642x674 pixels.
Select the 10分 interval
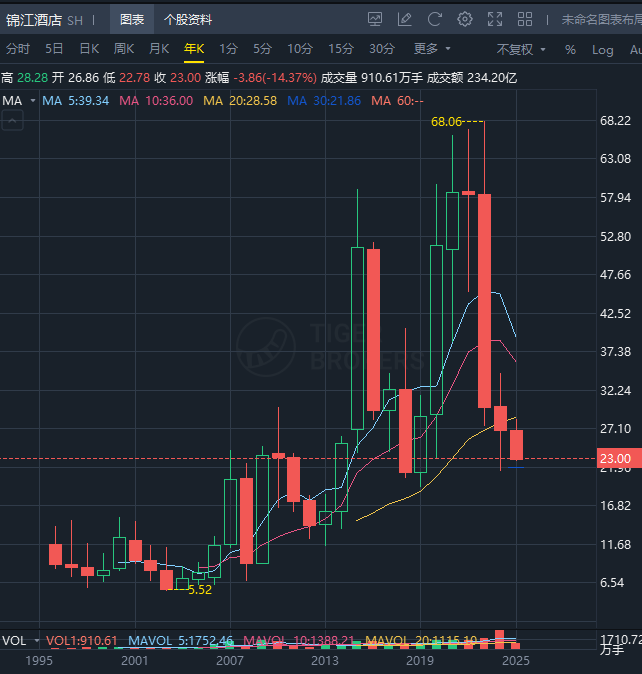point(300,49)
